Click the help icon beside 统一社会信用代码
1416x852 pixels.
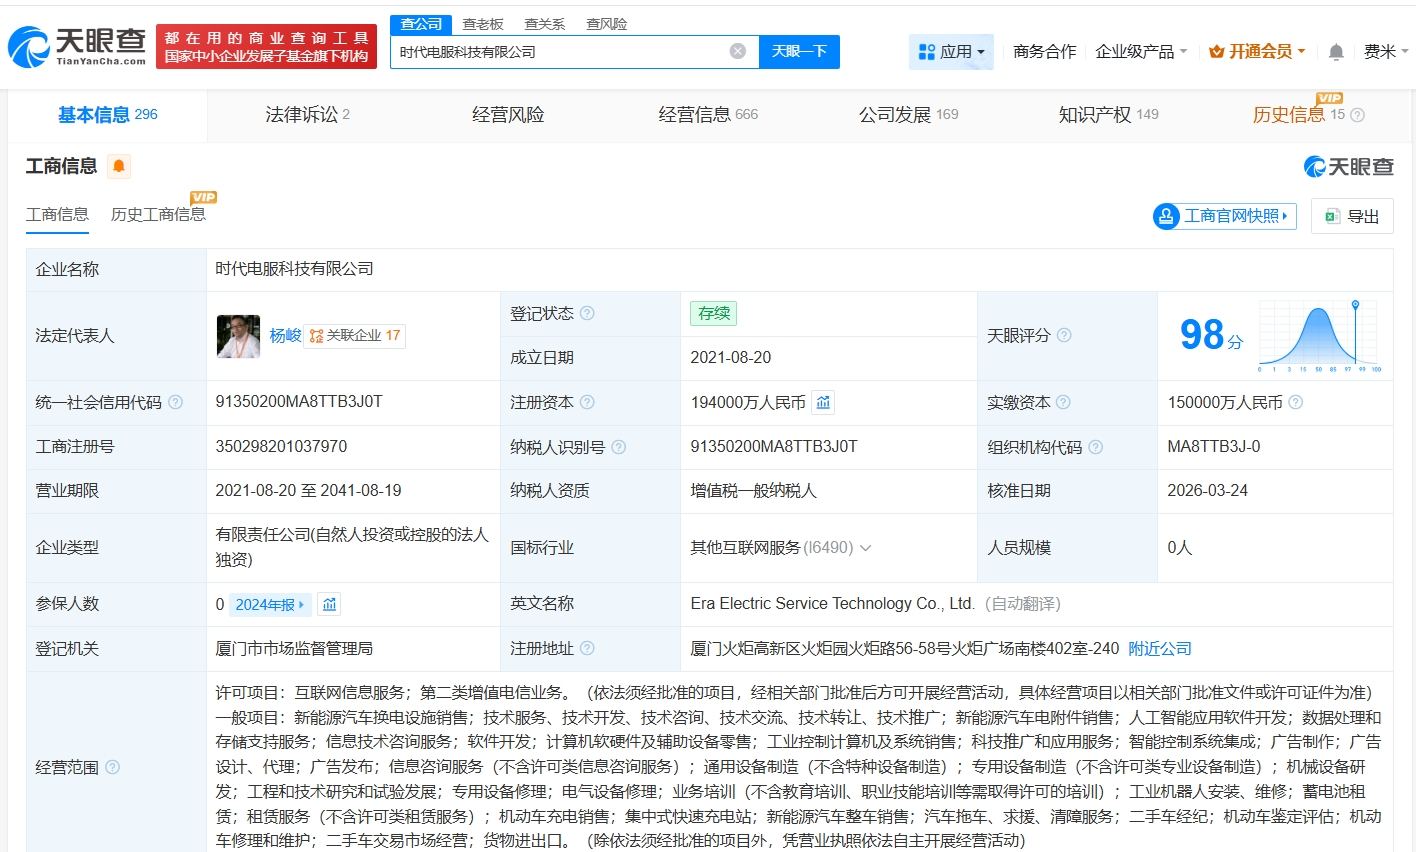(x=176, y=402)
